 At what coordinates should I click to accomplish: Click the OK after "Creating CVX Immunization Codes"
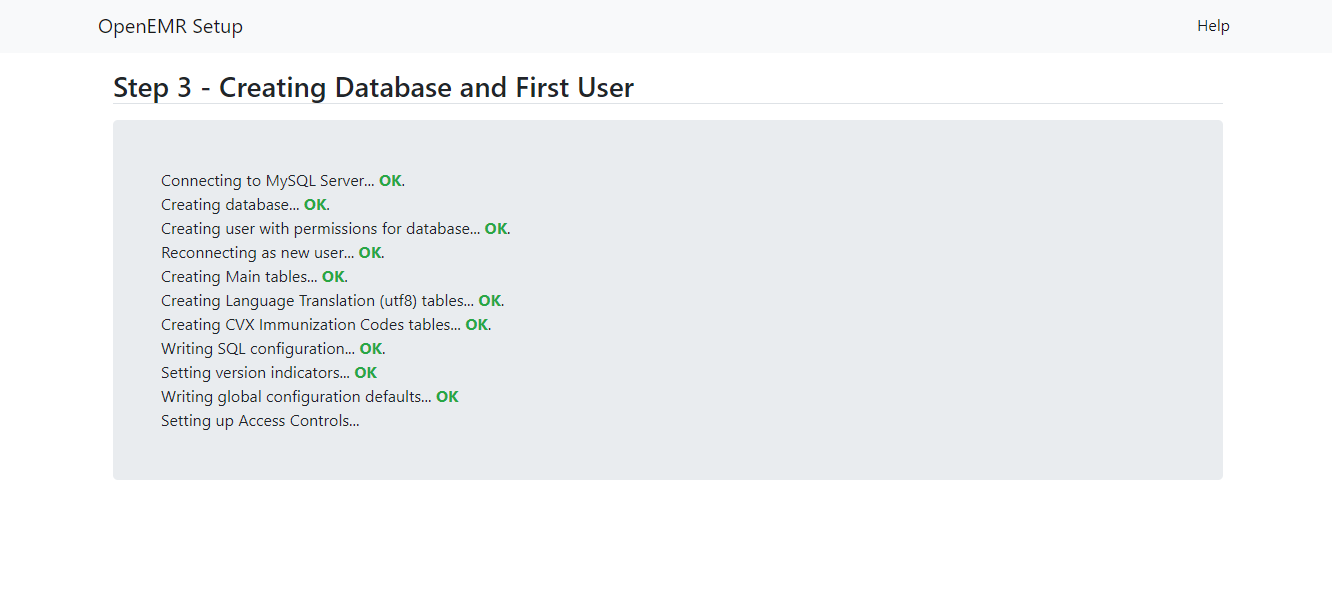tap(476, 324)
